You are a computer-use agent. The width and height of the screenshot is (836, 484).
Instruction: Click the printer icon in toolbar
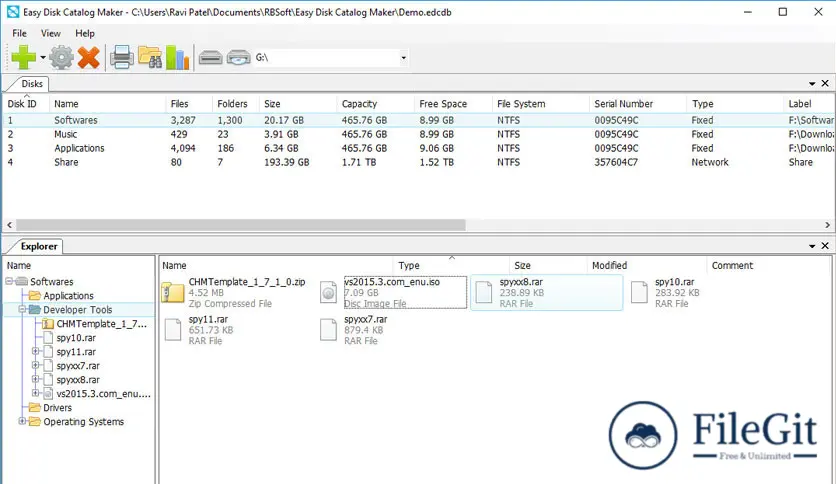(122, 57)
